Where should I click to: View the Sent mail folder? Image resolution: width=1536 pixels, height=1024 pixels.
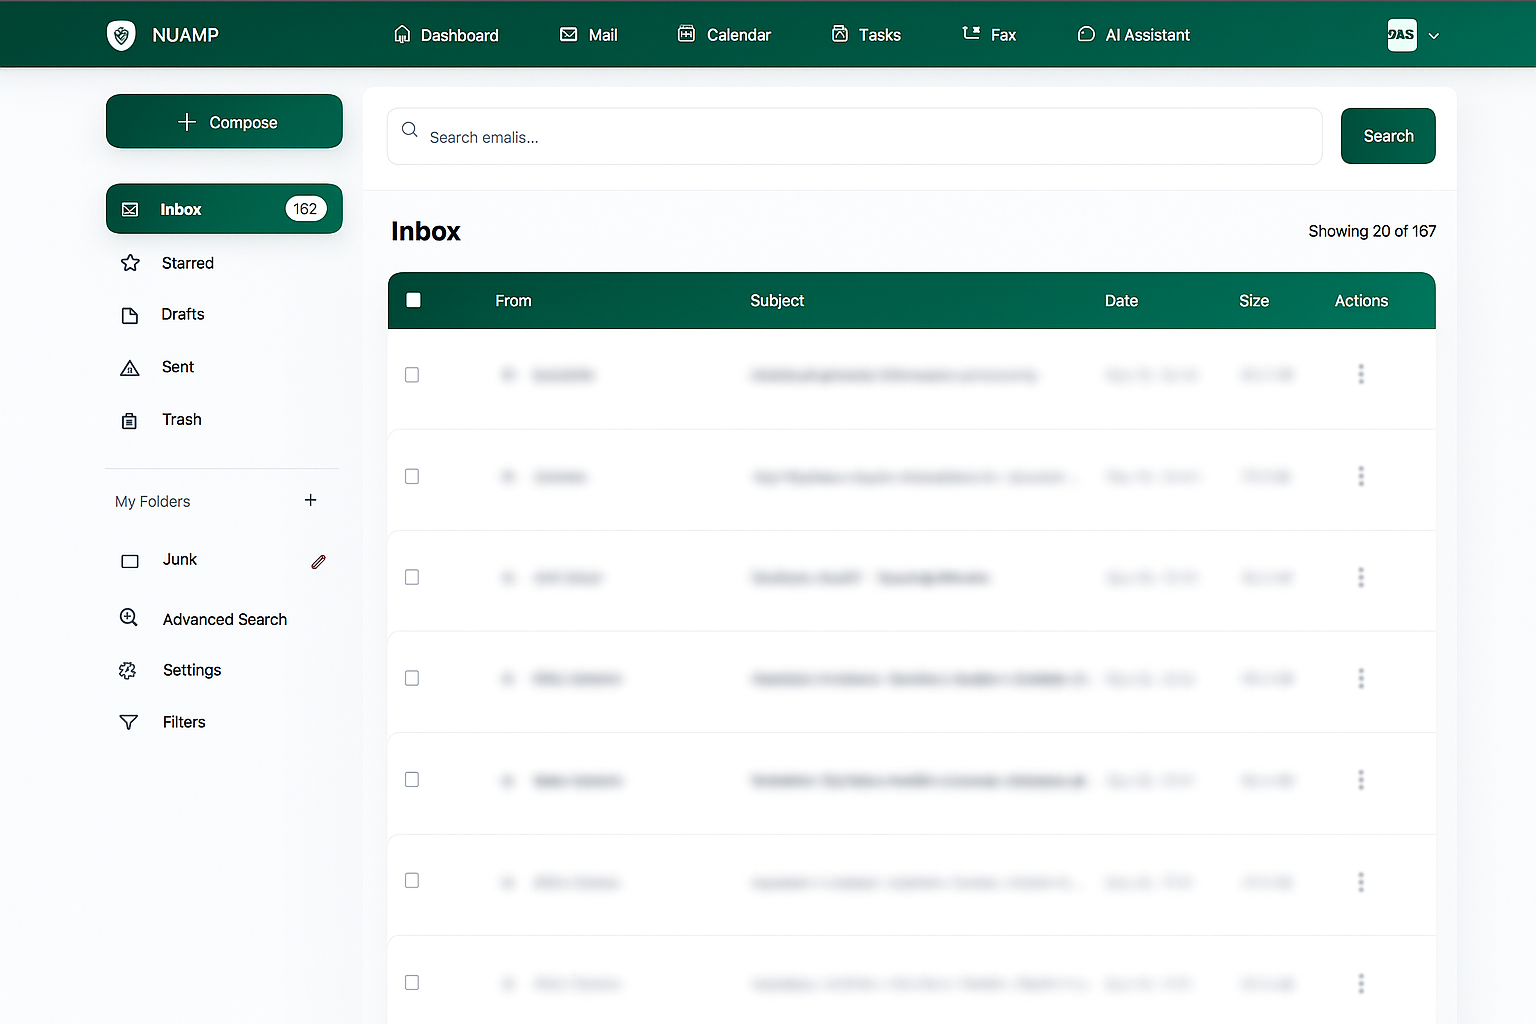click(177, 367)
